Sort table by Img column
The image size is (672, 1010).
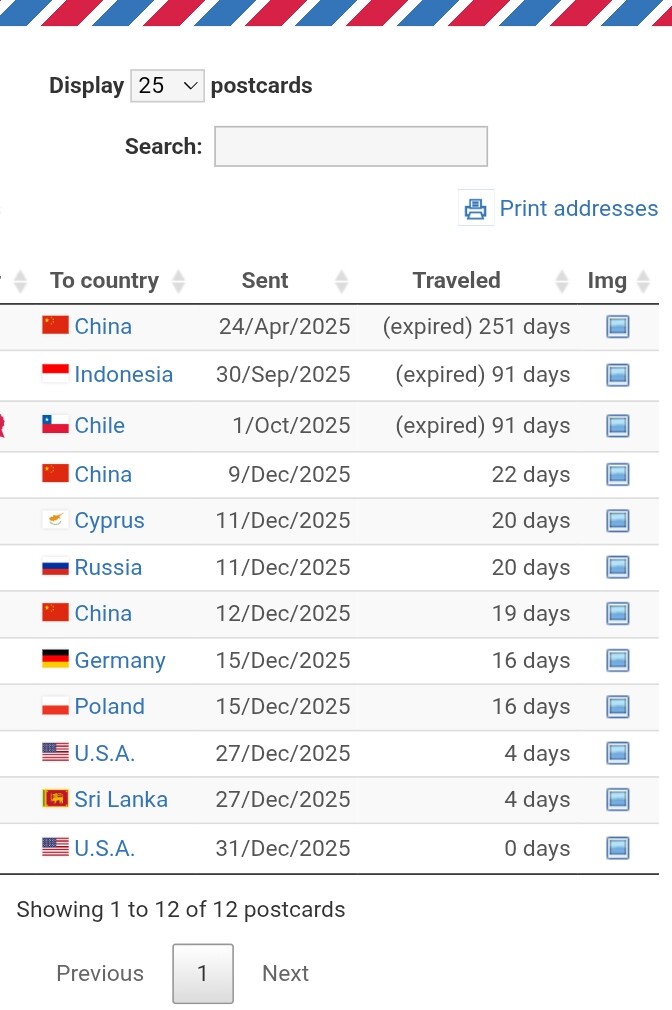pos(607,281)
